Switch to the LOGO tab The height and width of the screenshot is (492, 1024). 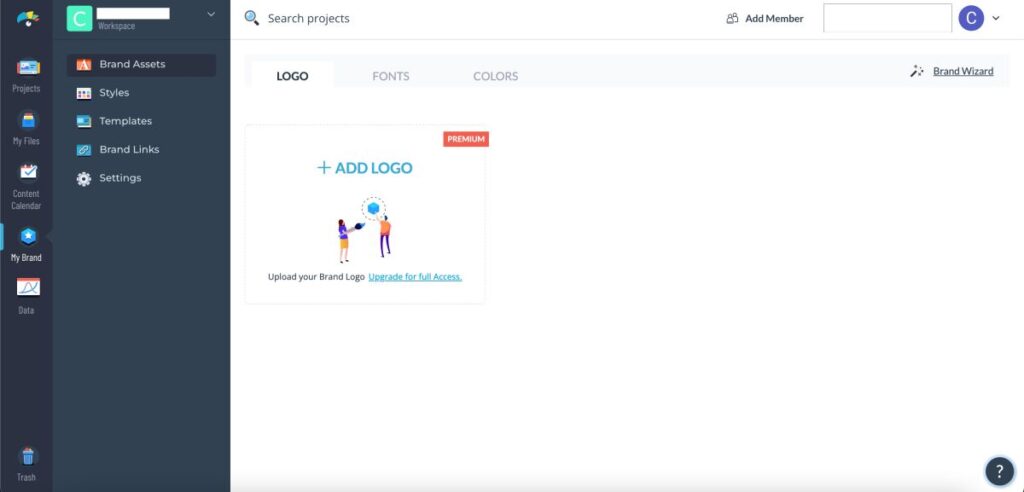click(x=292, y=76)
